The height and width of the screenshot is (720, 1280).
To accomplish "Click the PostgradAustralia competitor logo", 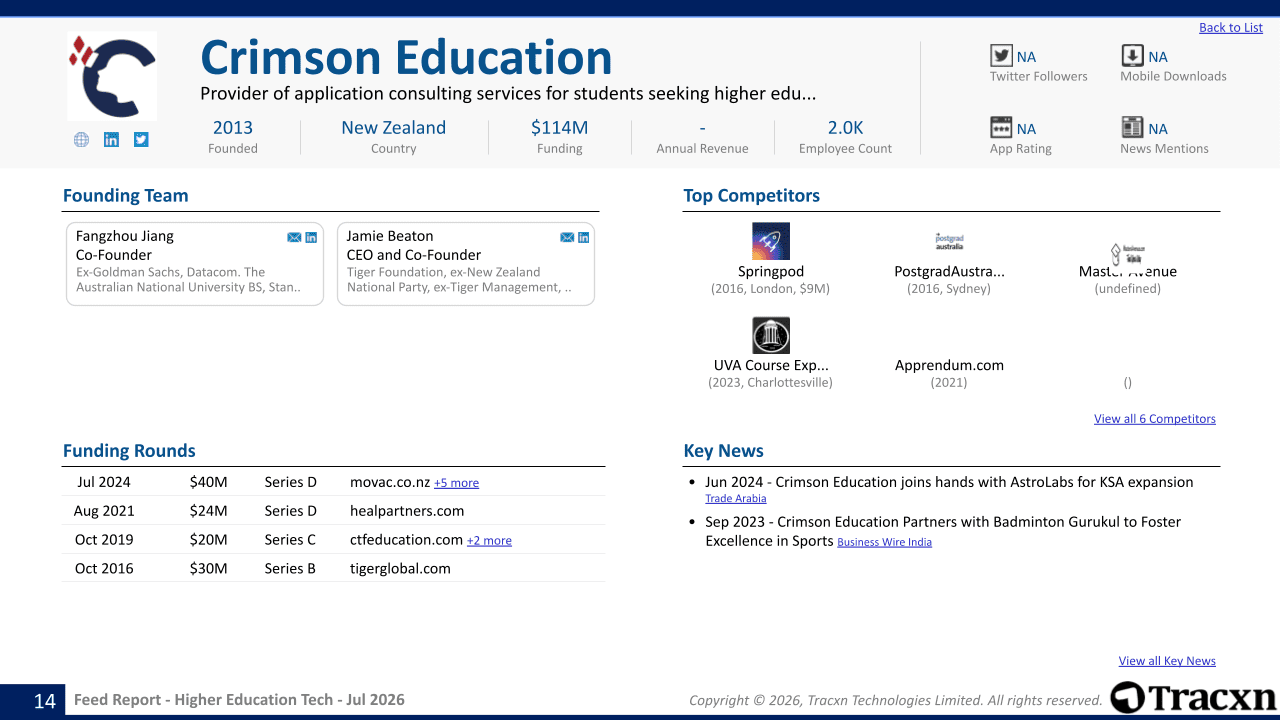I will (x=949, y=241).
